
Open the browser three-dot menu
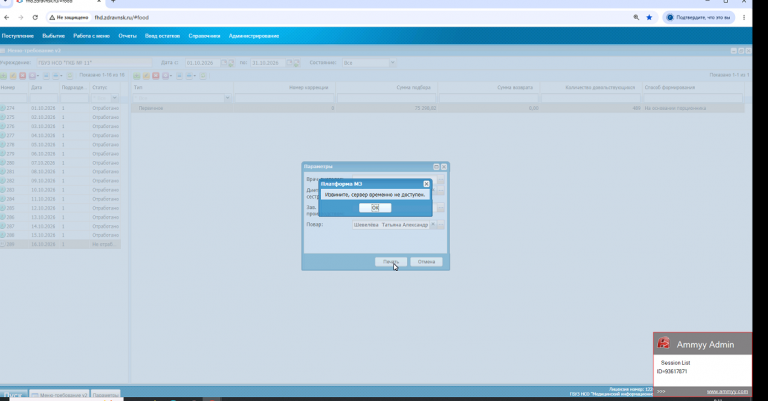pyautogui.click(x=744, y=17)
